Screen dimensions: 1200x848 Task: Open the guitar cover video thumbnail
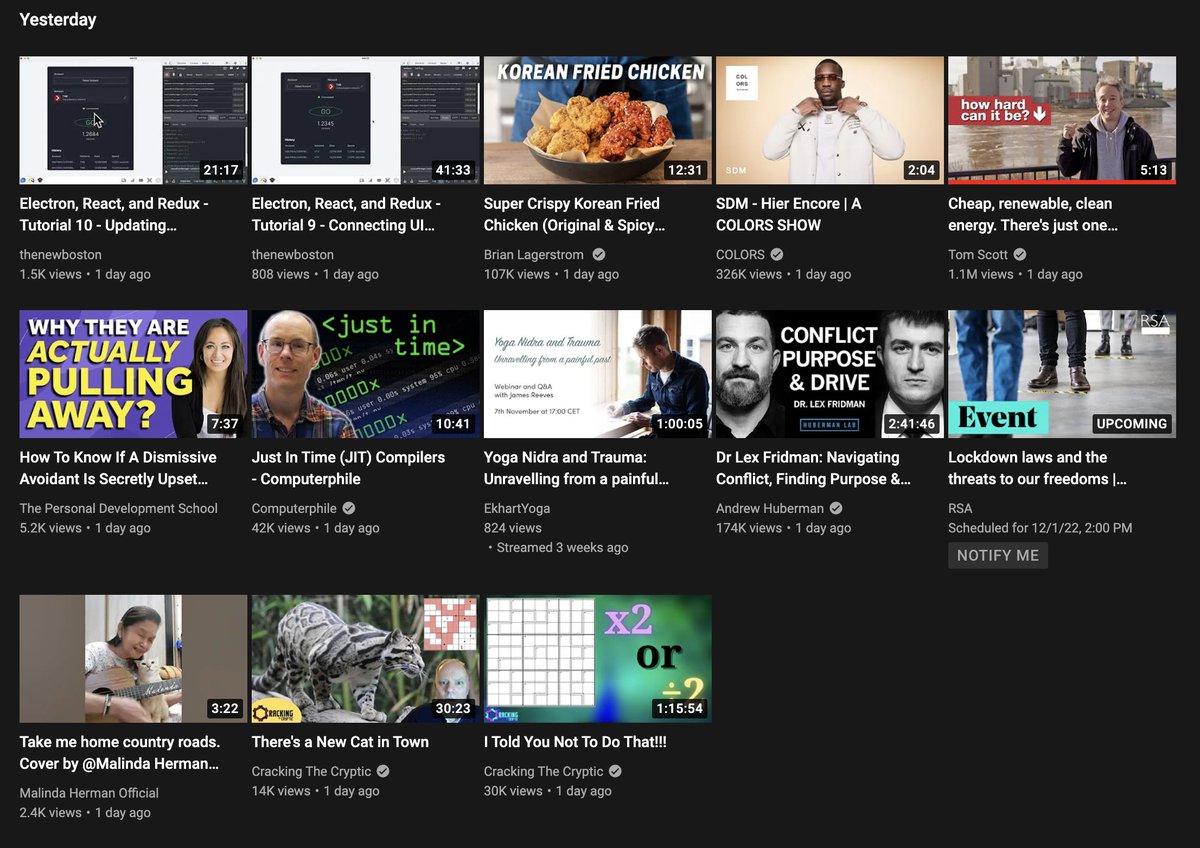133,659
